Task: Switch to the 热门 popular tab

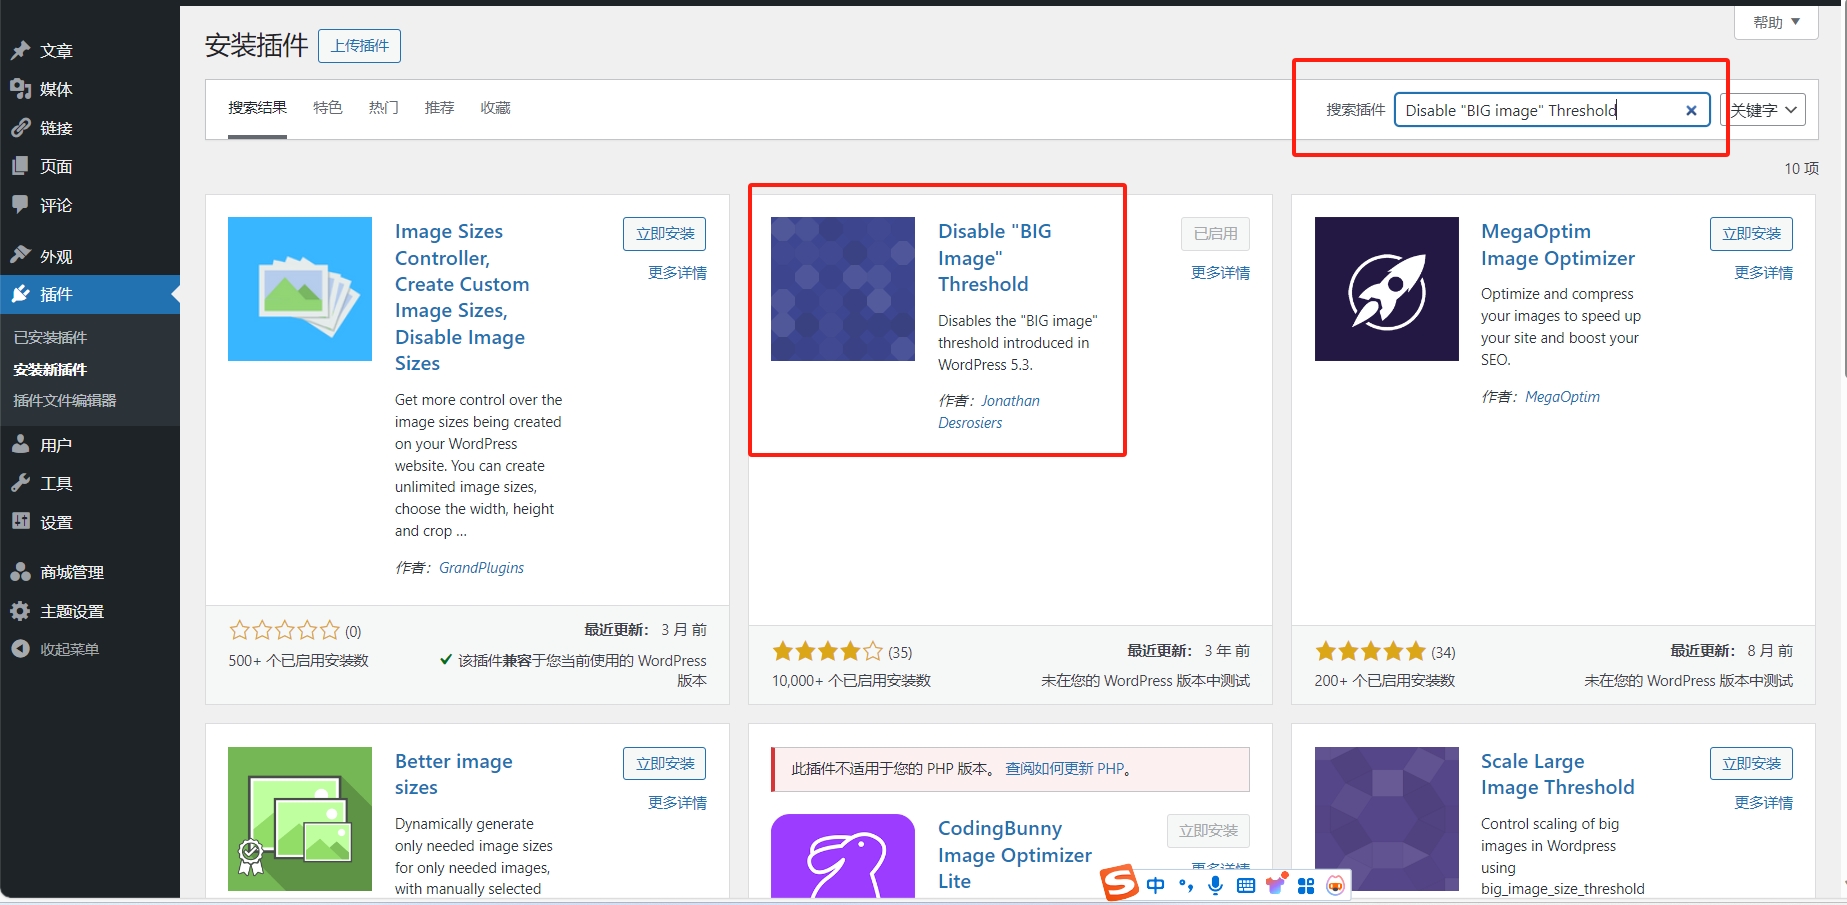Action: click(x=383, y=108)
